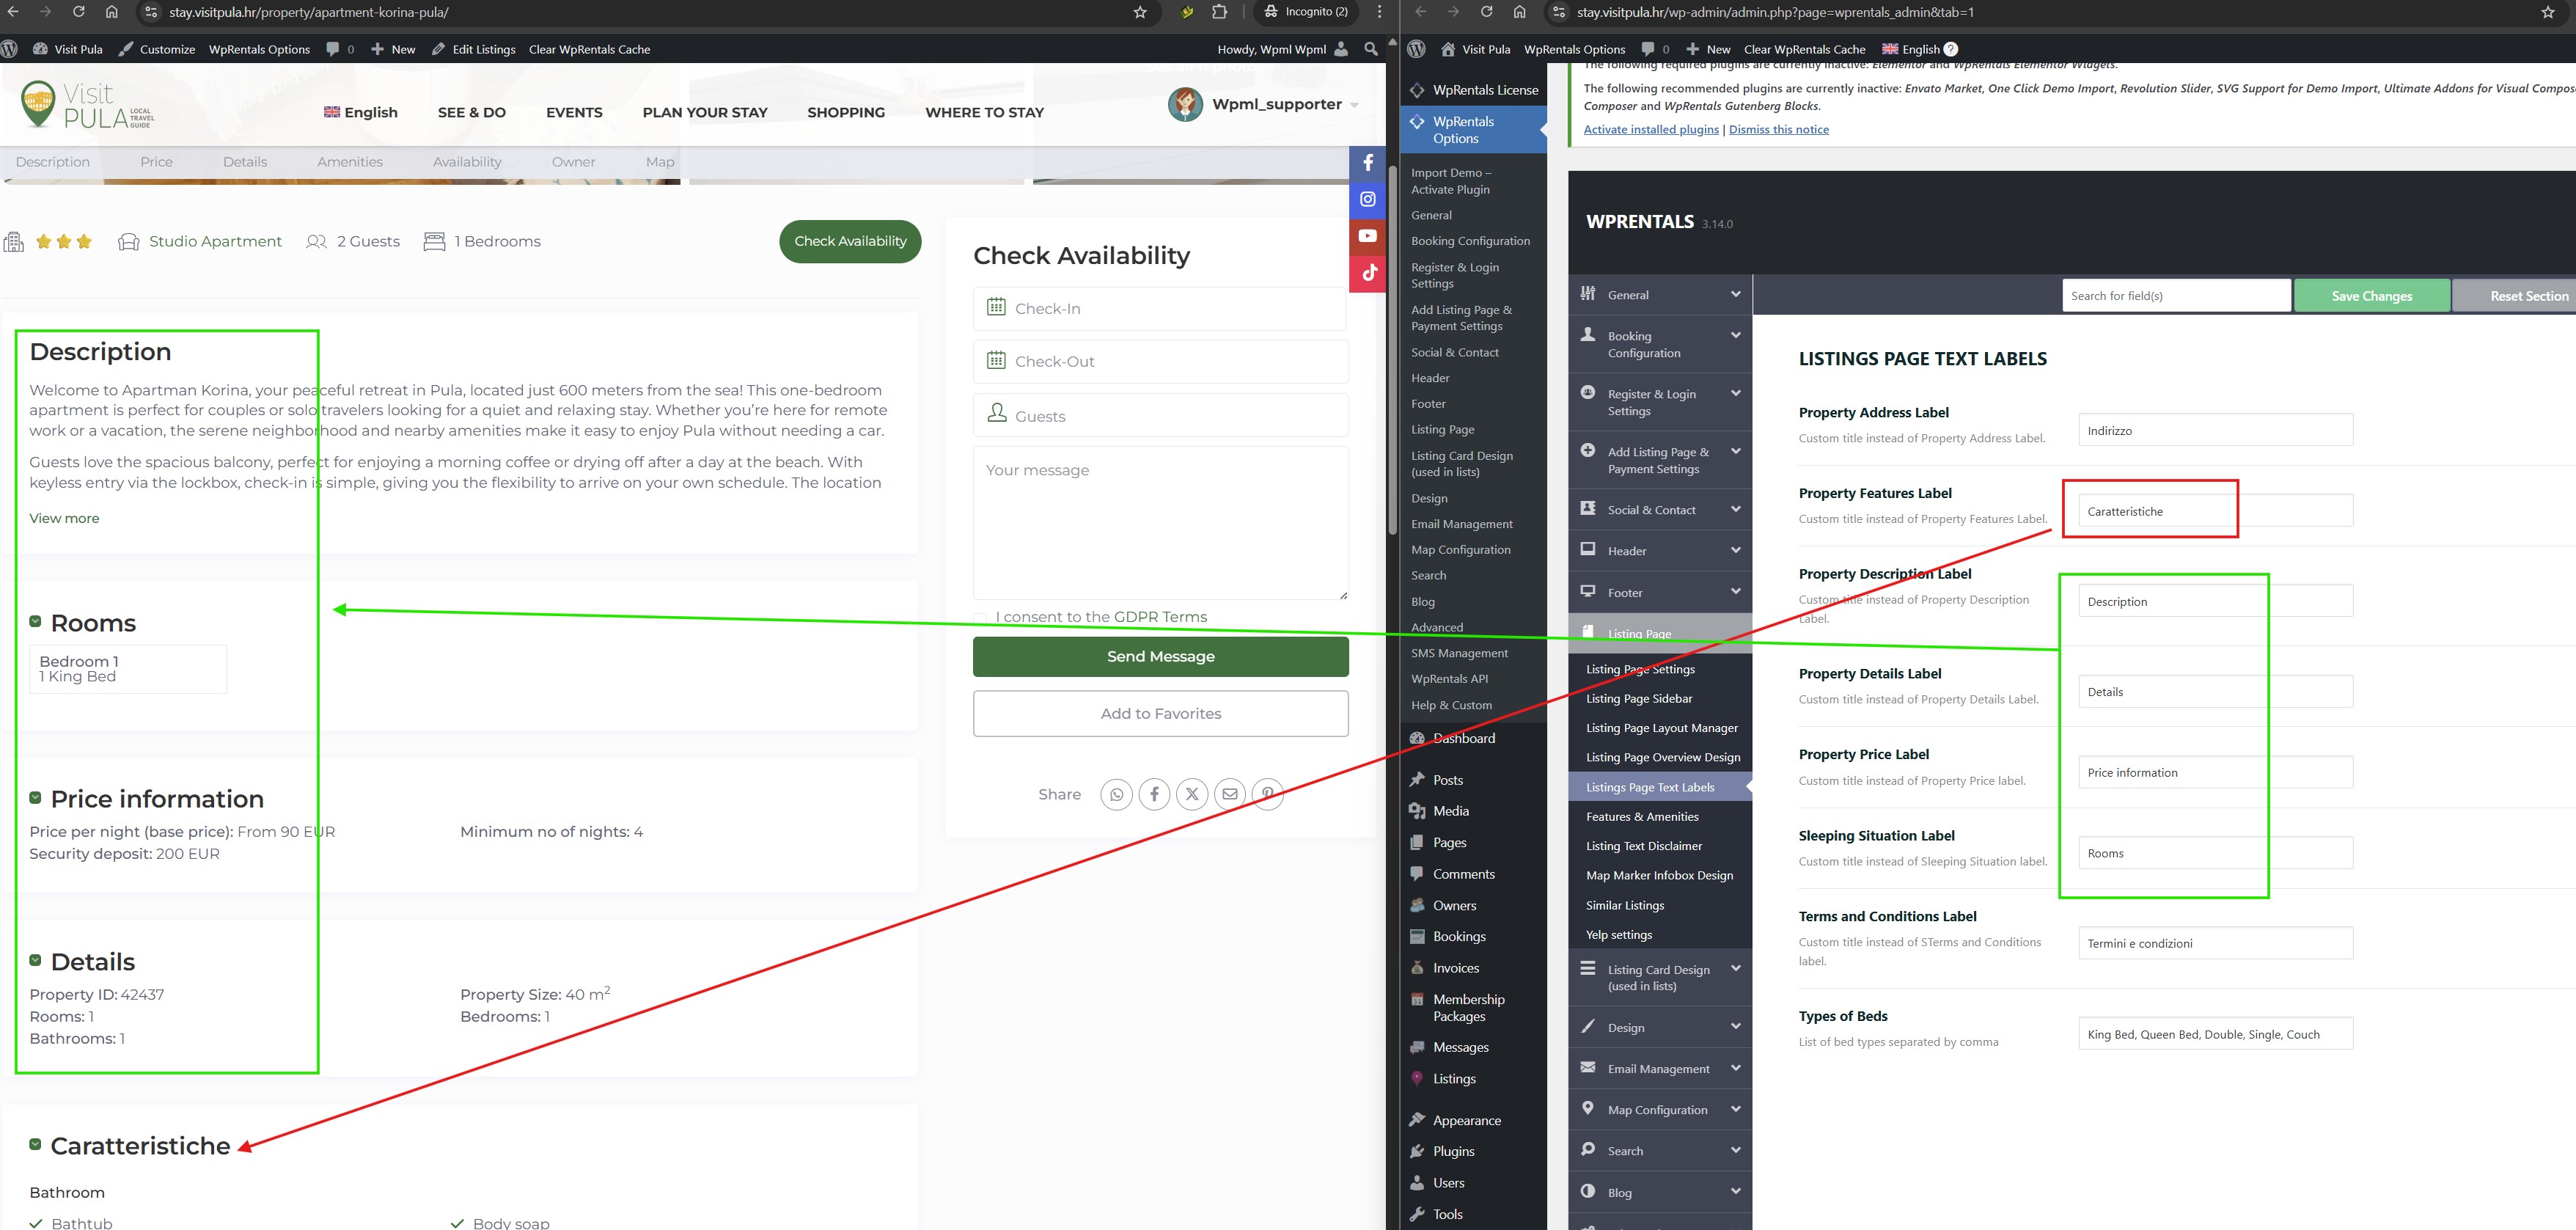This screenshot has width=2576, height=1230.
Task: Open Features & Amenities settings
Action: [1642, 816]
